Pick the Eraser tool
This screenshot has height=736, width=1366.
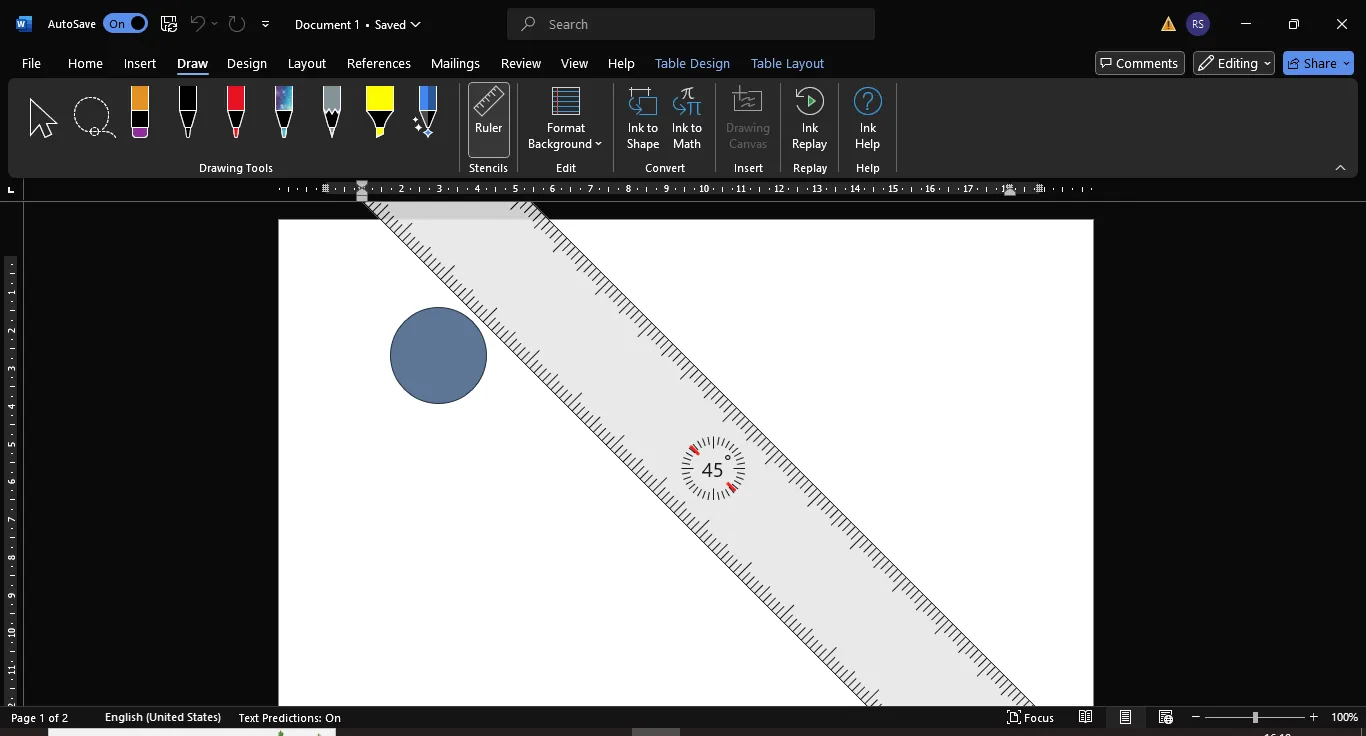pos(140,112)
